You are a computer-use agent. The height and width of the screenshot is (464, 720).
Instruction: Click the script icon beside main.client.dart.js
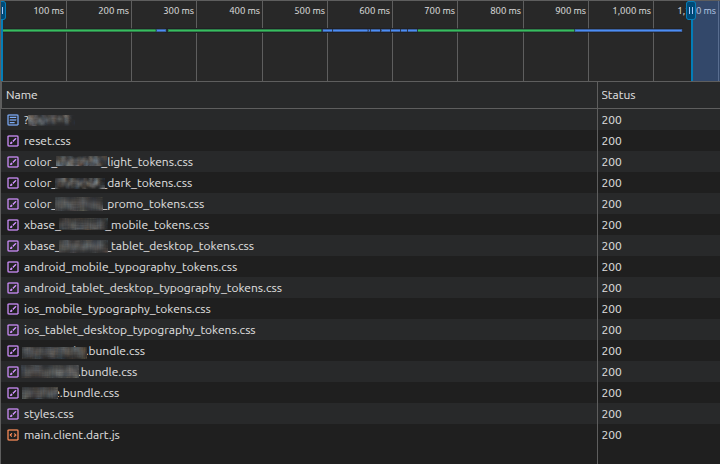(x=13, y=435)
